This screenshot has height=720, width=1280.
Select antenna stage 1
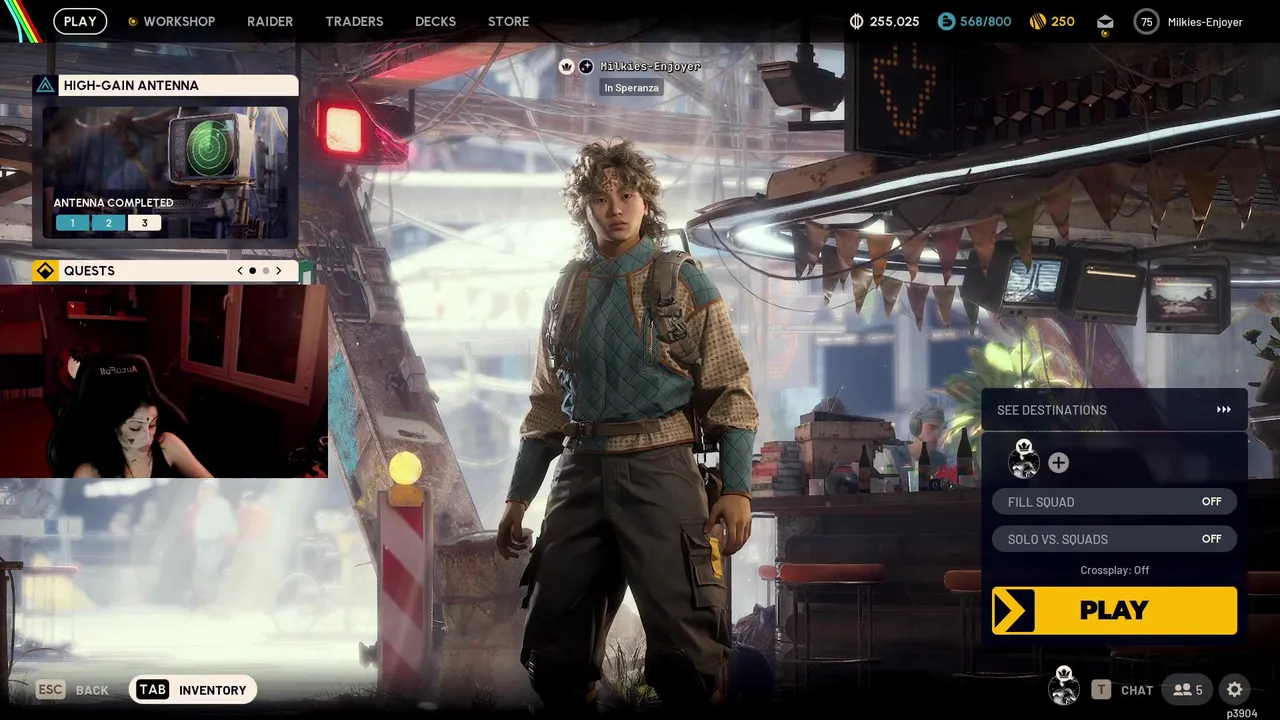72,223
